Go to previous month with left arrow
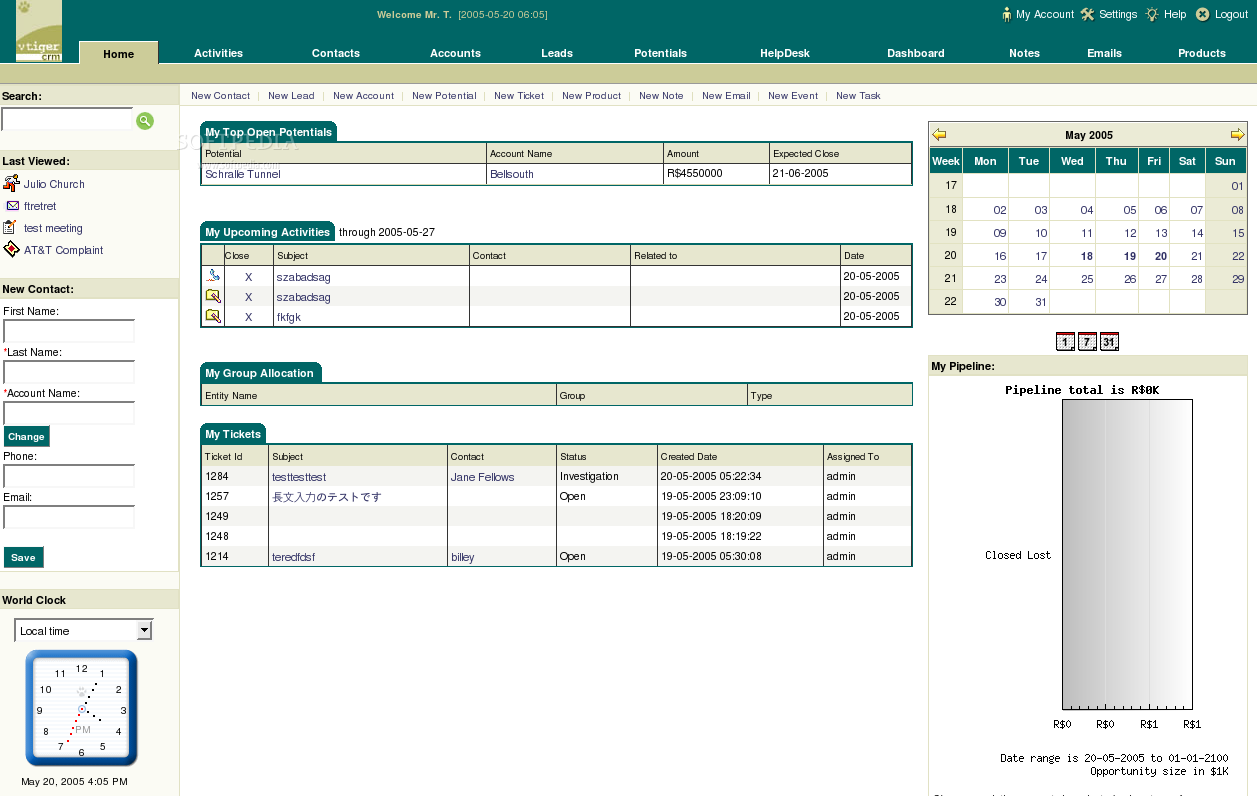Image resolution: width=1257 pixels, height=796 pixels. (939, 134)
